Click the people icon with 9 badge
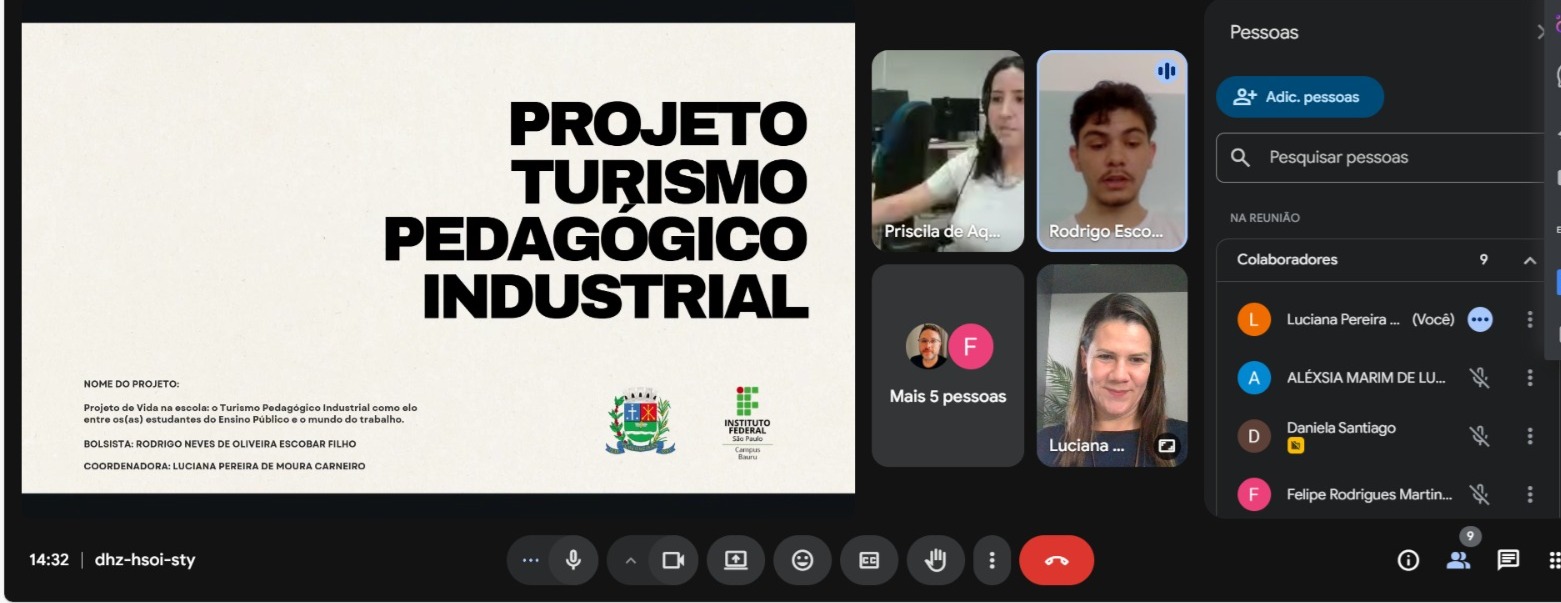The width and height of the screenshot is (1561, 603). coord(1459,560)
